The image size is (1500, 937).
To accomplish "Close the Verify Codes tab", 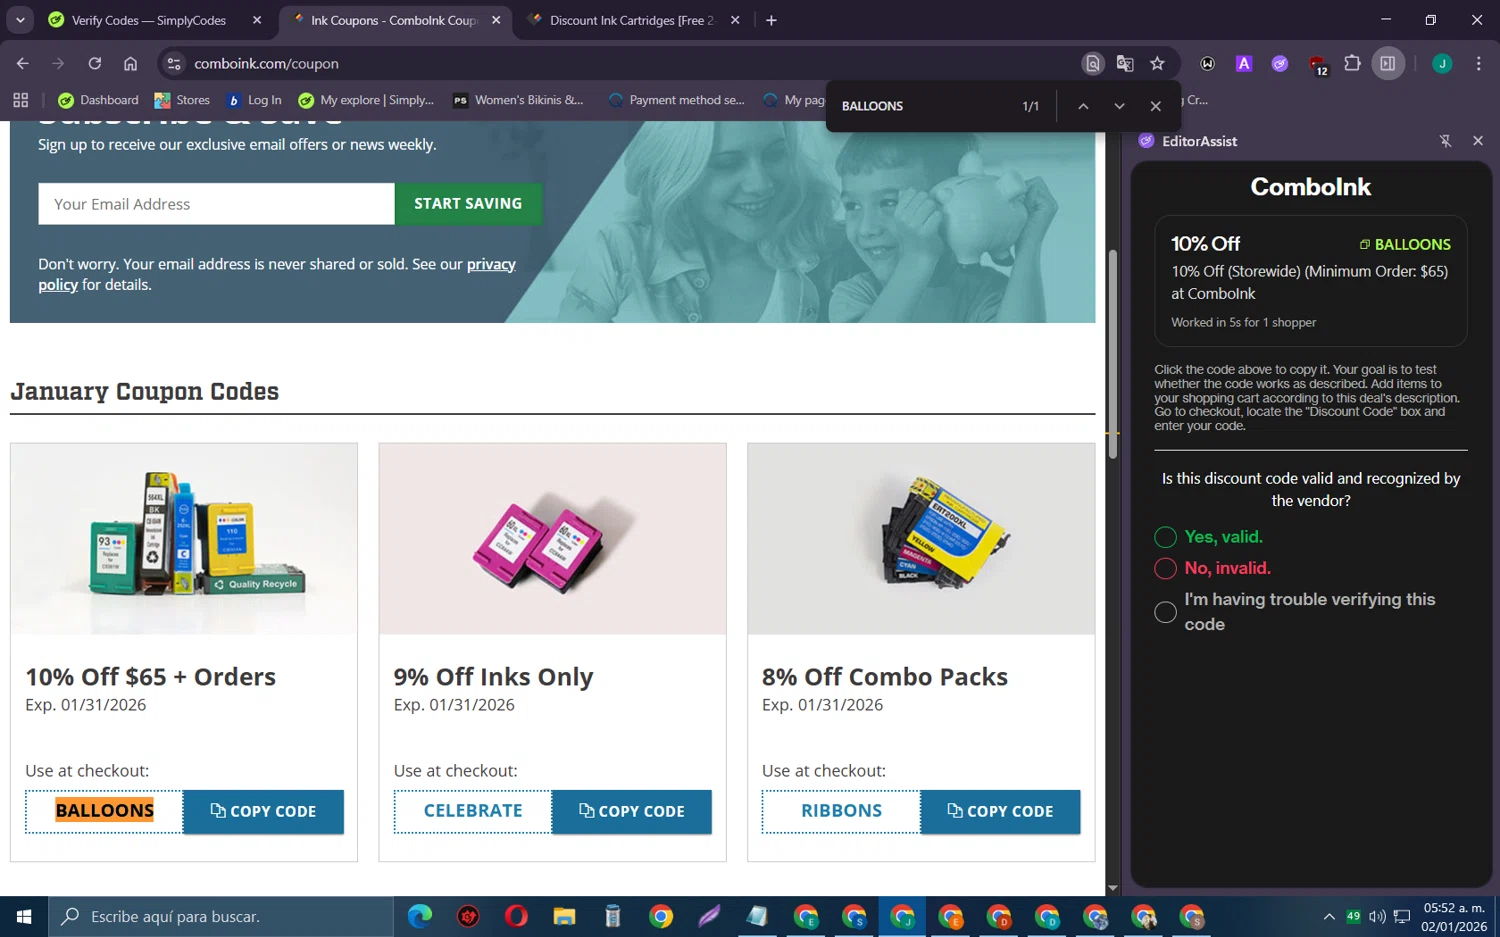I will pos(257,20).
